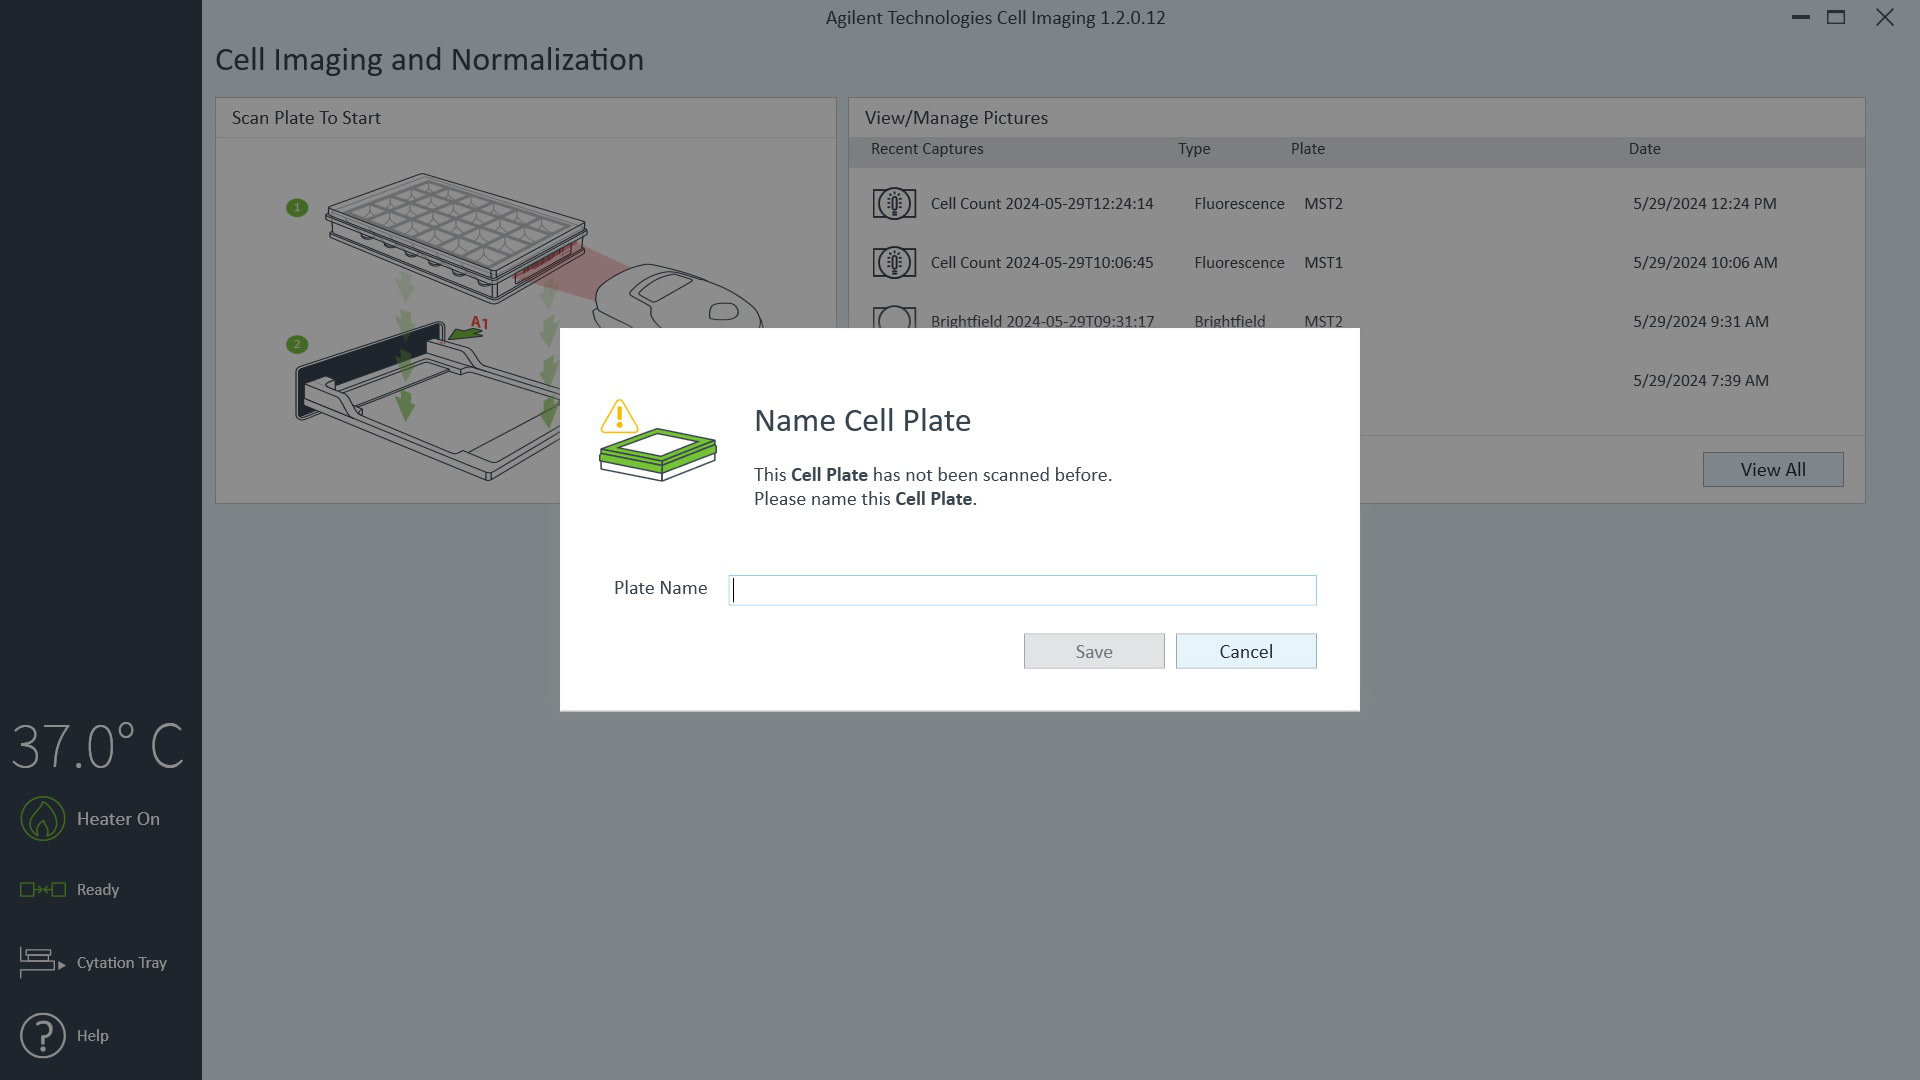
Task: Click the Heater On flame icon
Action: pos(43,819)
